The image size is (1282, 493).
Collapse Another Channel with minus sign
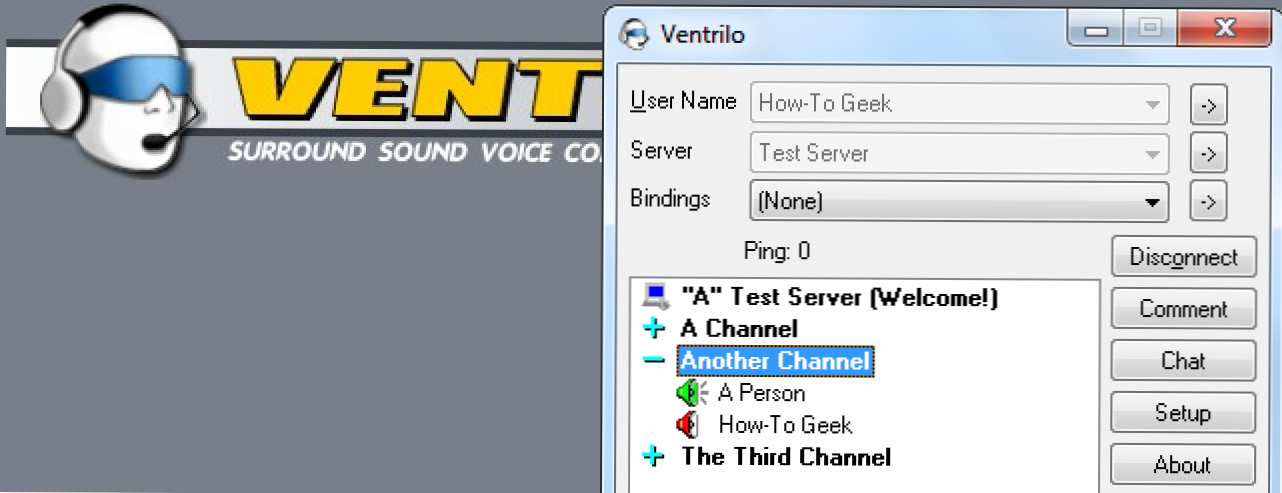click(x=655, y=361)
